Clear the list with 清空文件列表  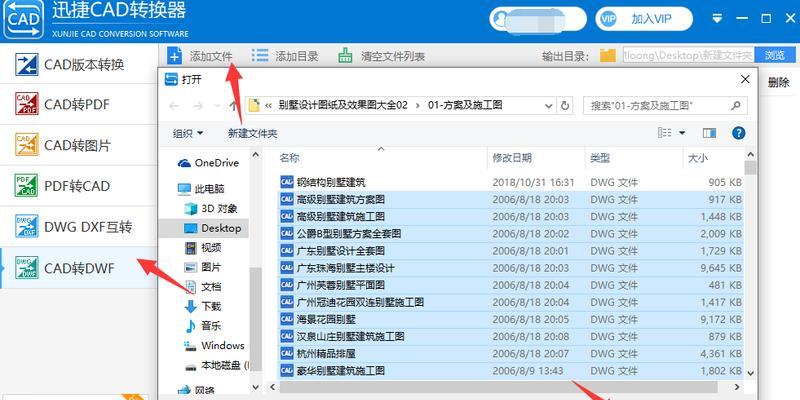pos(381,56)
